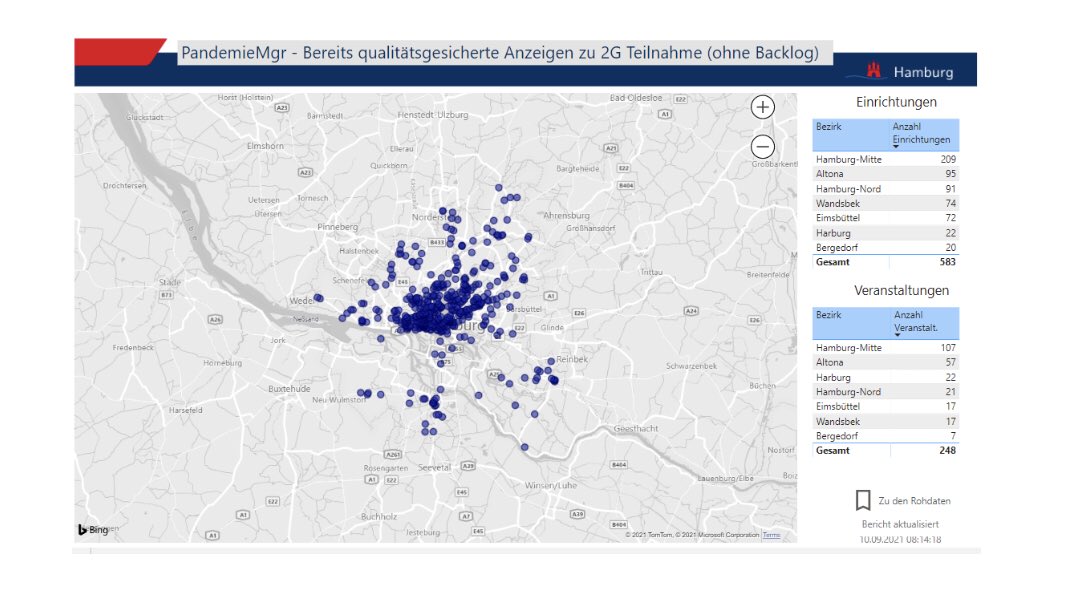The height and width of the screenshot is (600, 1078).
Task: Select Harburg row with 22 Einrichtungen
Action: 886,233
